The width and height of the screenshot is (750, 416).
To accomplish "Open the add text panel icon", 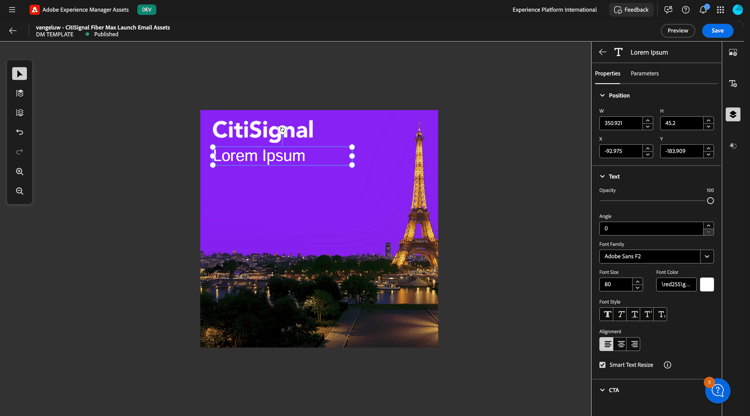I will click(x=733, y=84).
